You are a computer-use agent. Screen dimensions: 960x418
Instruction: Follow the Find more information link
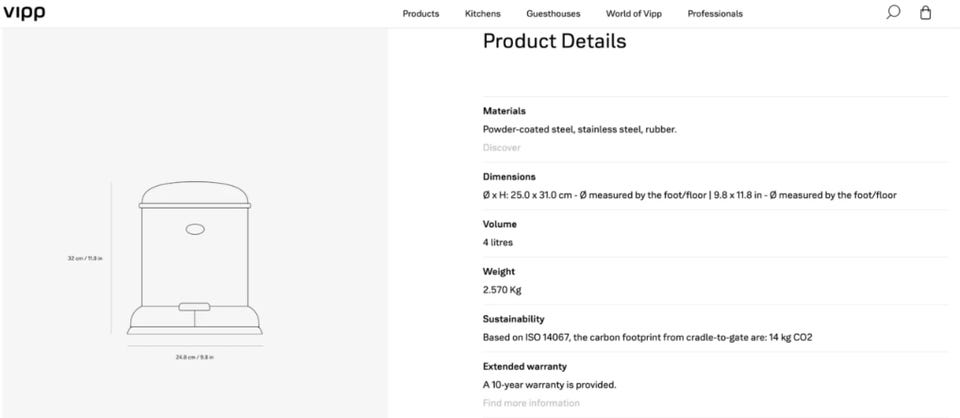click(531, 403)
